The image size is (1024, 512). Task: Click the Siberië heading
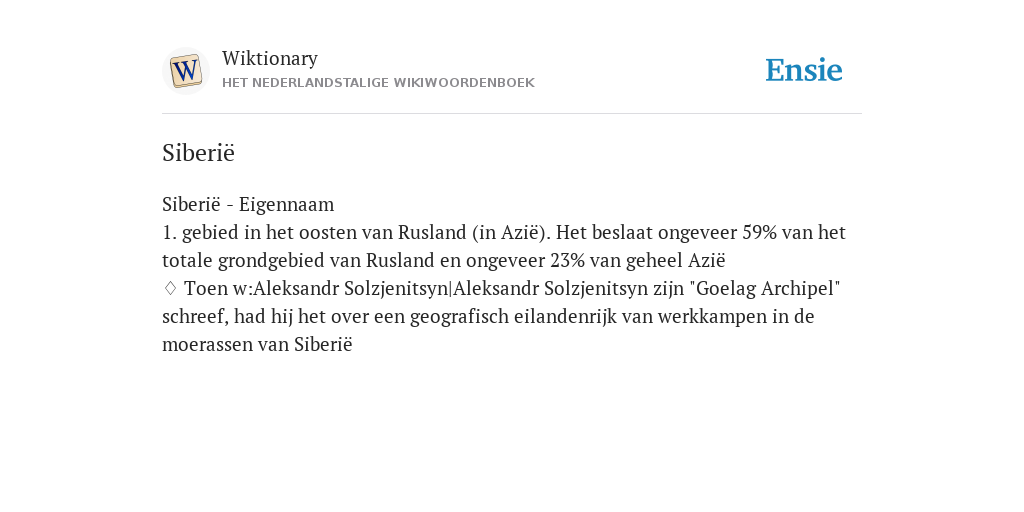pyautogui.click(x=198, y=153)
